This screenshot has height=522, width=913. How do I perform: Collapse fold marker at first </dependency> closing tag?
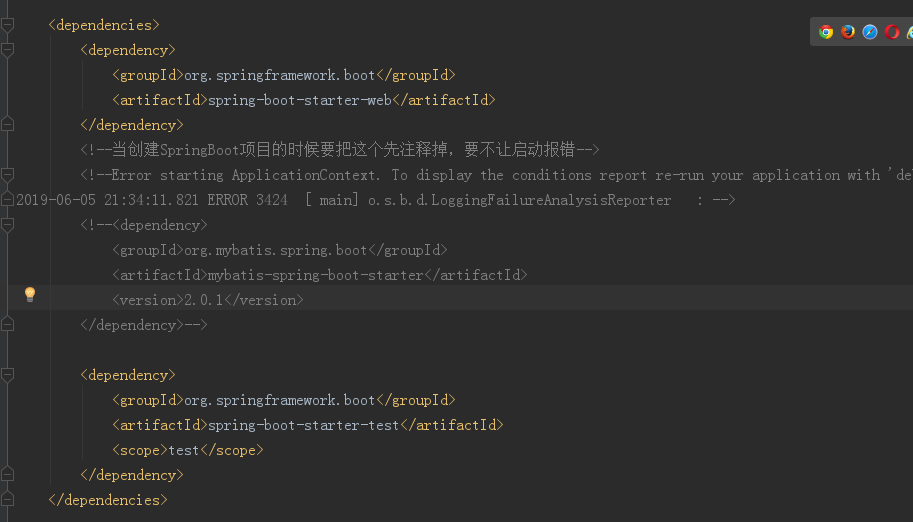(8, 125)
